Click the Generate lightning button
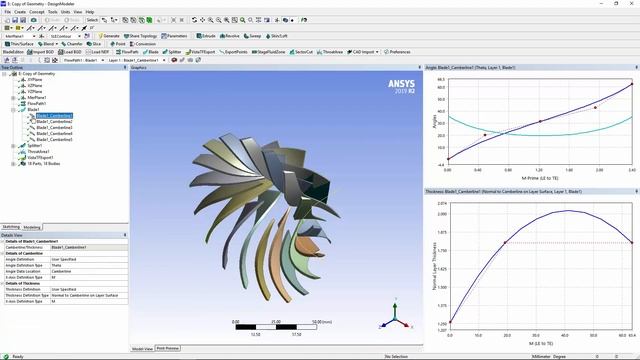Viewport: 640px width, 360px height. coord(109,36)
